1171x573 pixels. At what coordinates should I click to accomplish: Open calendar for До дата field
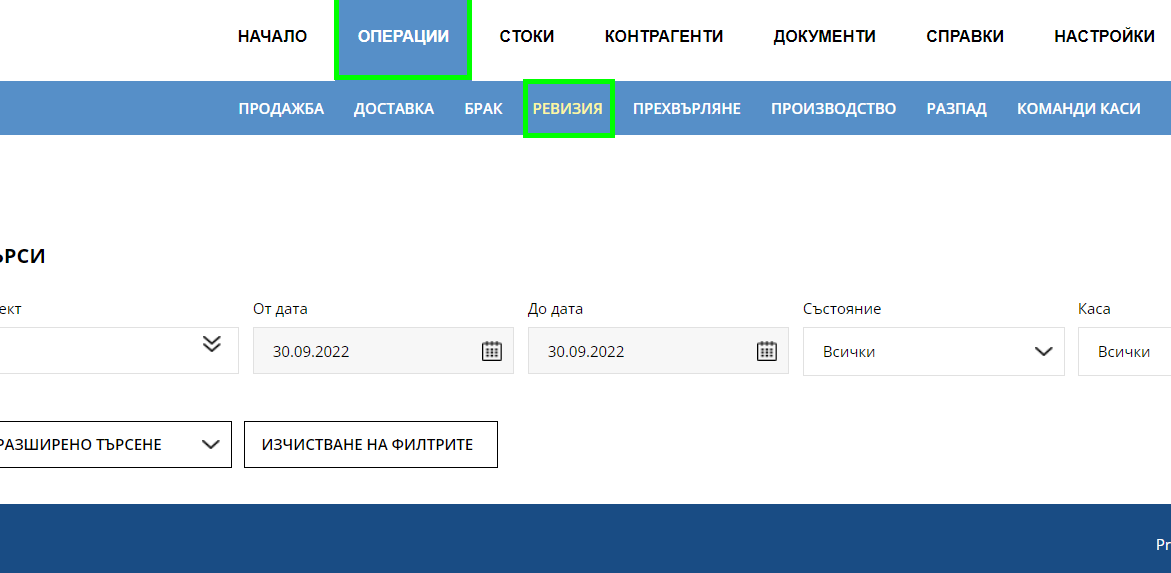767,351
